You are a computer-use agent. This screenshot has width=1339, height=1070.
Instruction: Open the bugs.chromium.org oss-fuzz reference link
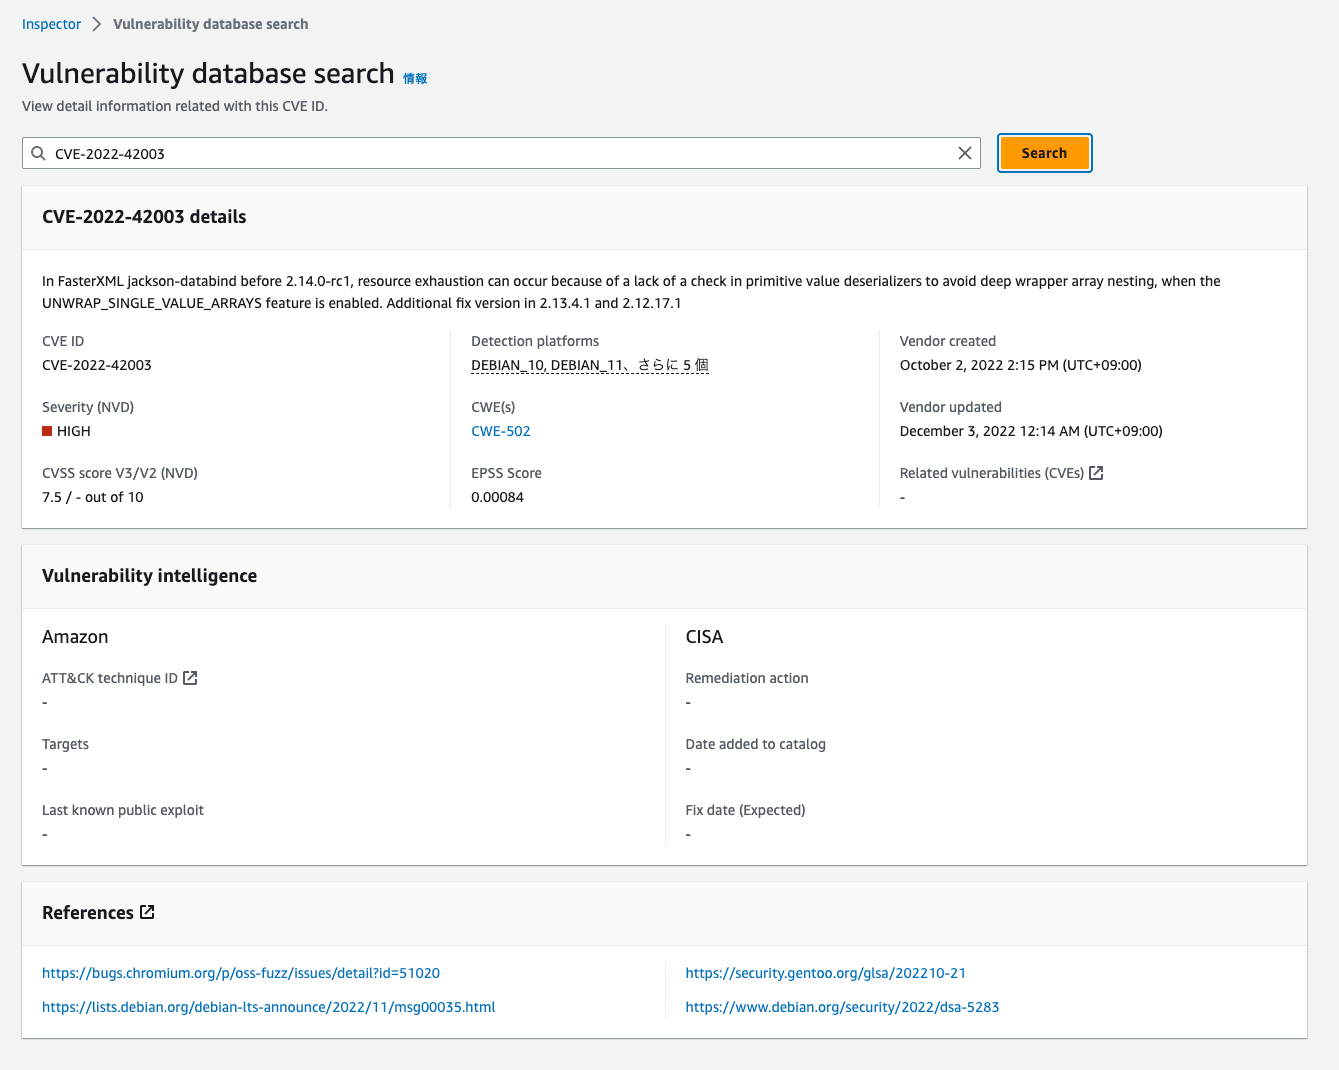(x=241, y=972)
